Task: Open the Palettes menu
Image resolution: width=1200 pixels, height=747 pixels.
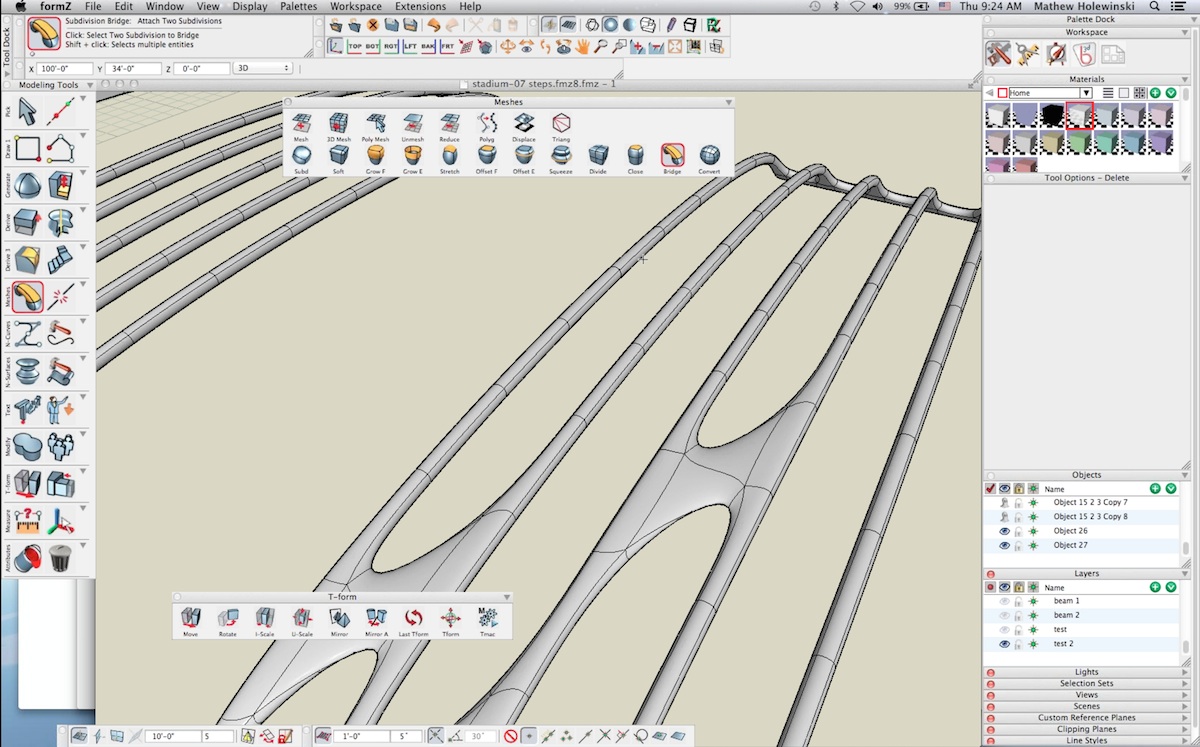Action: 297,6
